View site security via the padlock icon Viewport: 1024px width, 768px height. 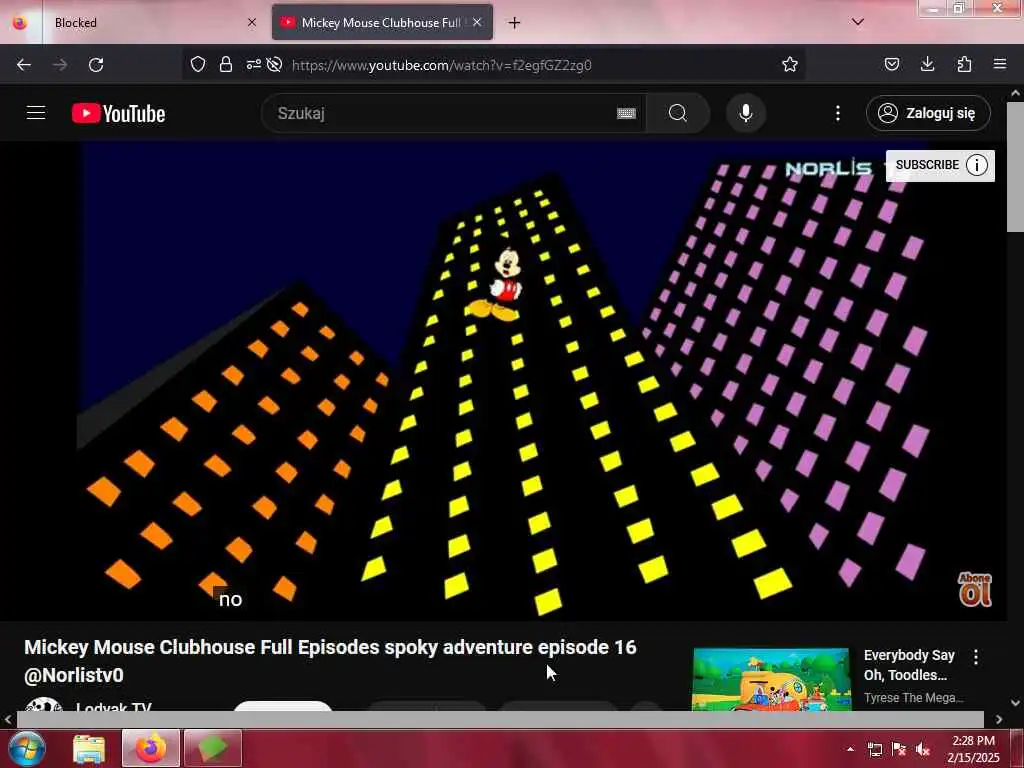pos(226,64)
